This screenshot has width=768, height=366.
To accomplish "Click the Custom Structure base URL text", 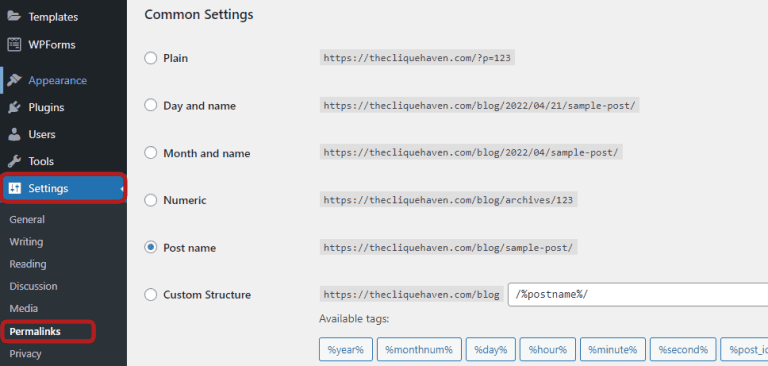I will [x=411, y=294].
